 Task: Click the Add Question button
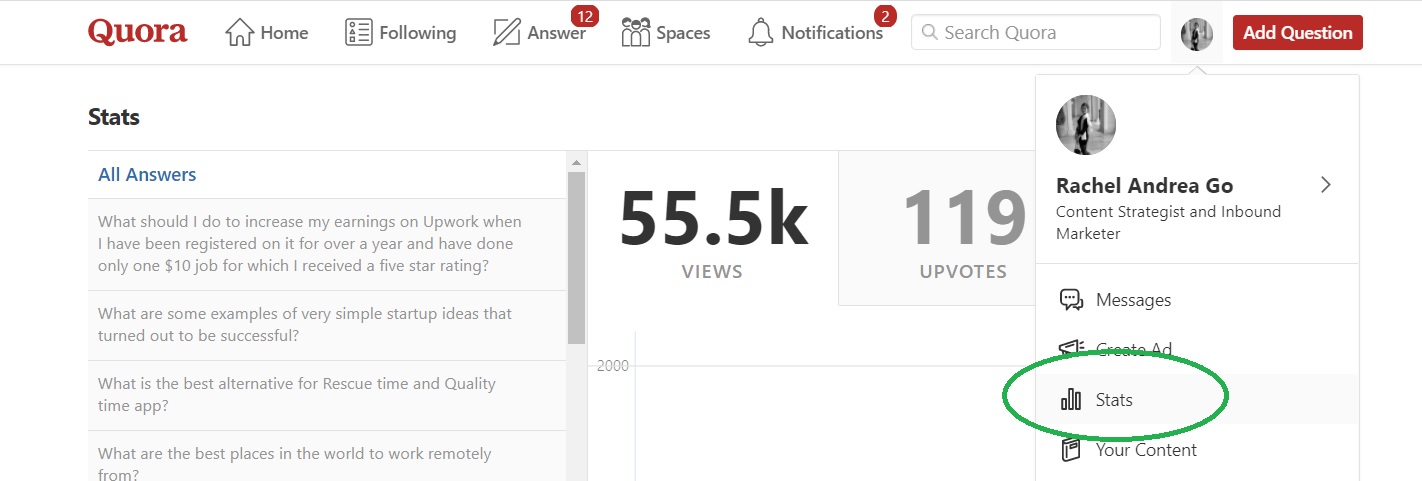(1298, 33)
